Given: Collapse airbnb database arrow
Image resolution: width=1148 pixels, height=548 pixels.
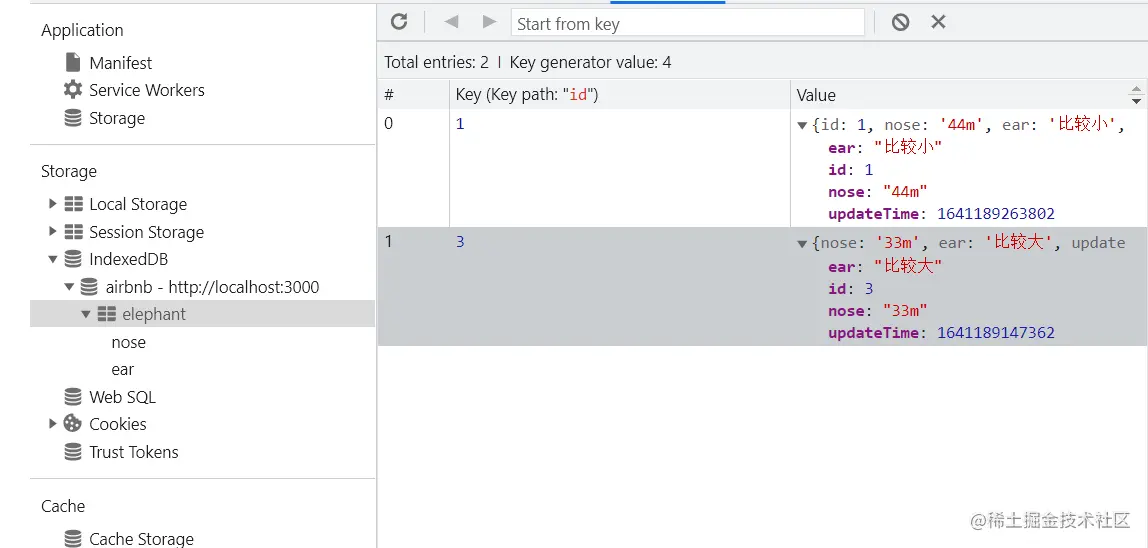Looking at the screenshot, I should click(69, 287).
